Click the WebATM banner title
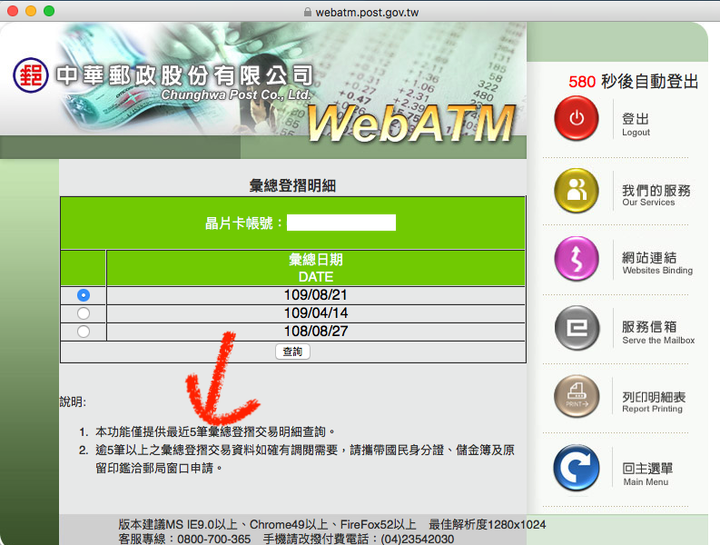Screen dimensions: 720x545 (411, 123)
